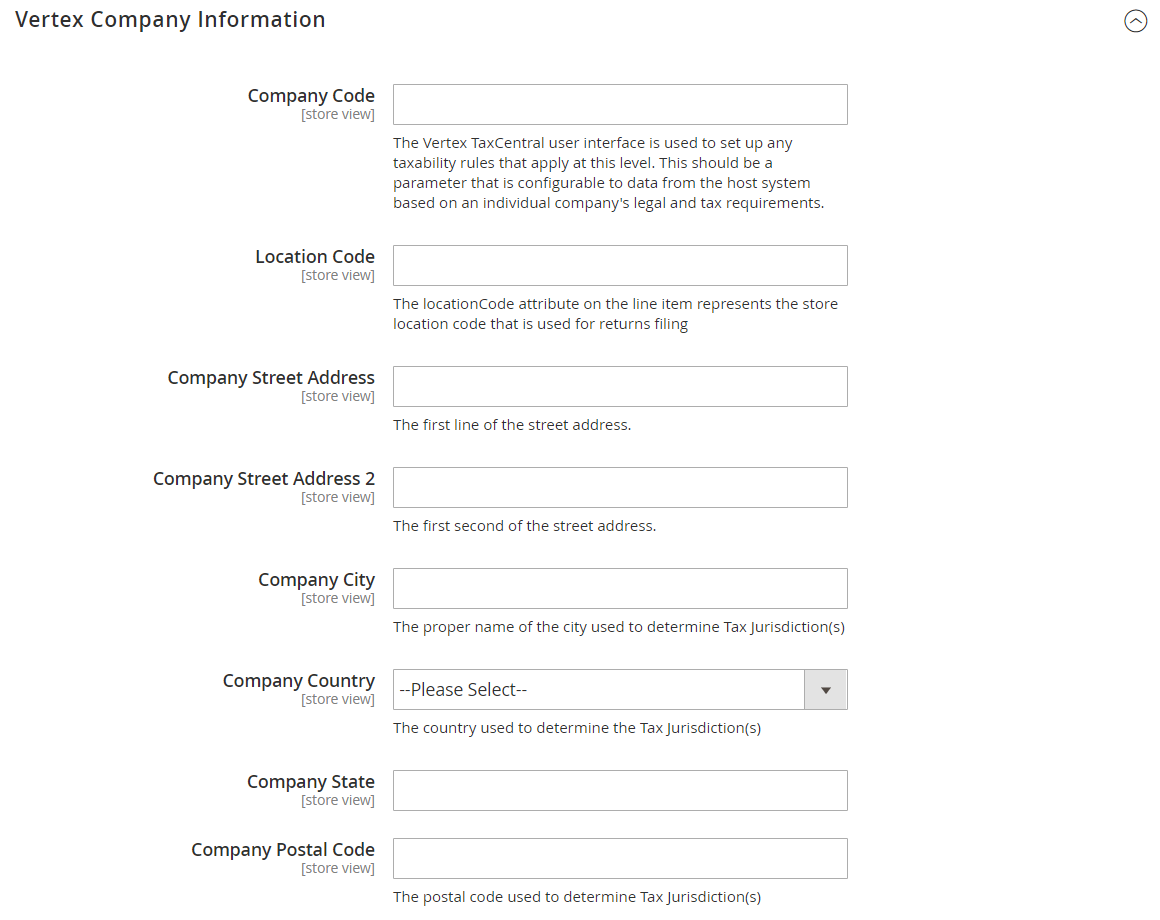The image size is (1160, 920).
Task: Click into the Company Postal Code field
Action: (620, 859)
